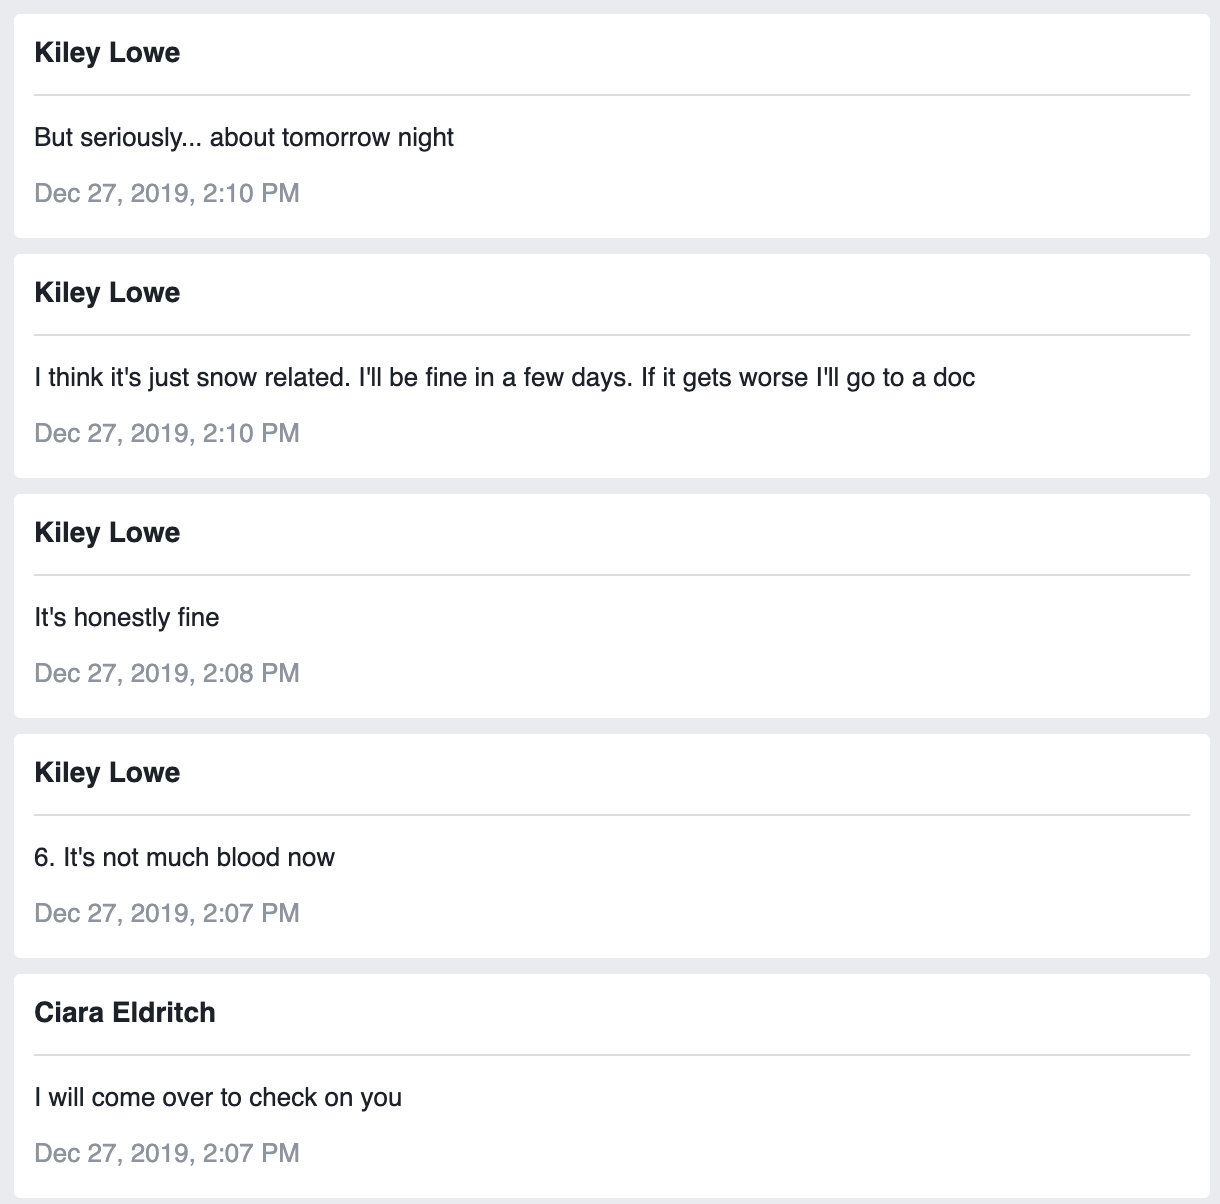Click 2:07 PM timestamp under Ciara Eldritch's message
This screenshot has height=1204, width=1220.
(x=167, y=1153)
